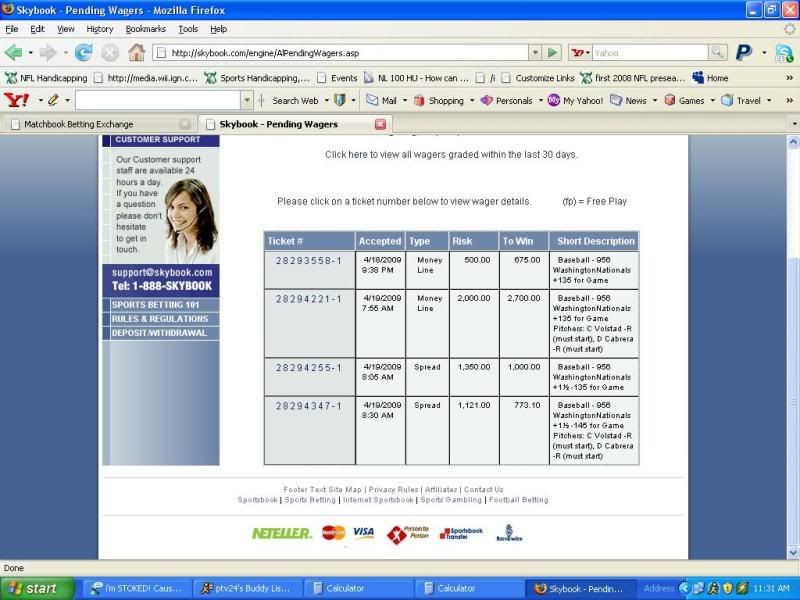The width and height of the screenshot is (800, 600).
Task: Open the Tools menu
Action: [x=188, y=29]
